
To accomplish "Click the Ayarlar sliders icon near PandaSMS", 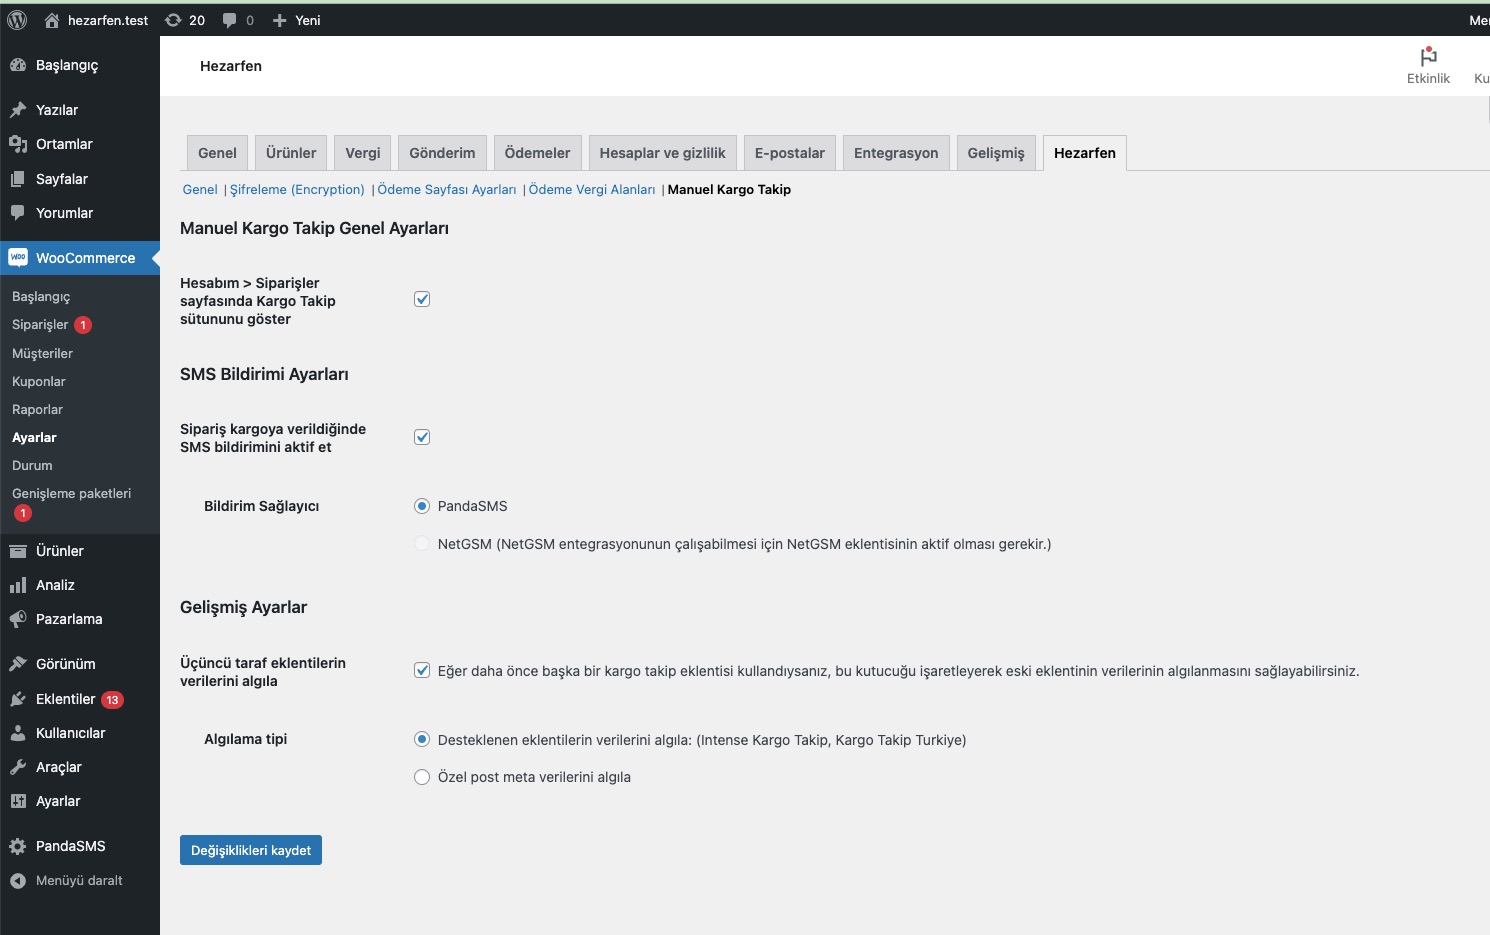I will click(x=18, y=801).
